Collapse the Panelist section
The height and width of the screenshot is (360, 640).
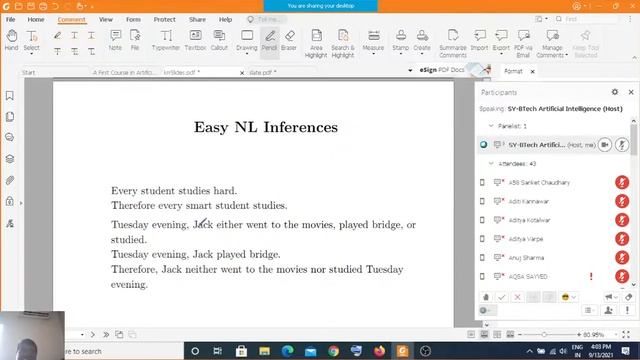[x=491, y=126]
